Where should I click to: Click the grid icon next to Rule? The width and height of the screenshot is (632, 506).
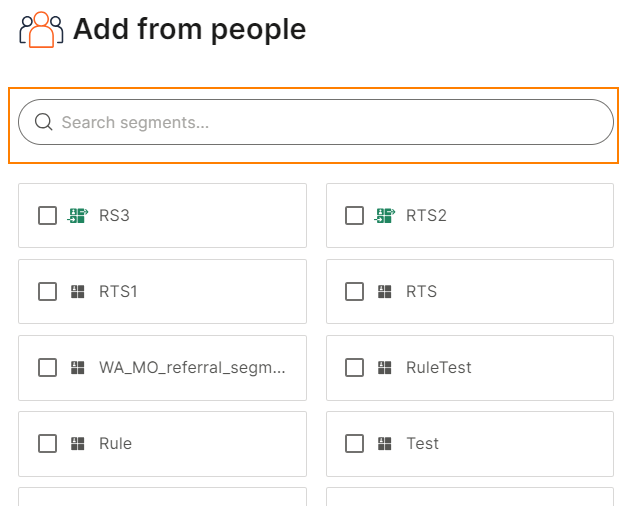coord(77,444)
